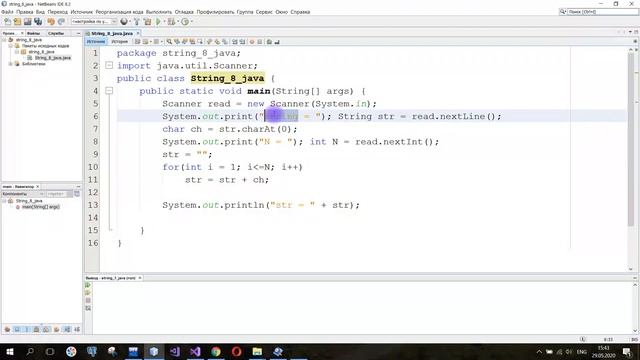Click the Re-run green icon in output panel
The height and width of the screenshot is (360, 640).
88,285
